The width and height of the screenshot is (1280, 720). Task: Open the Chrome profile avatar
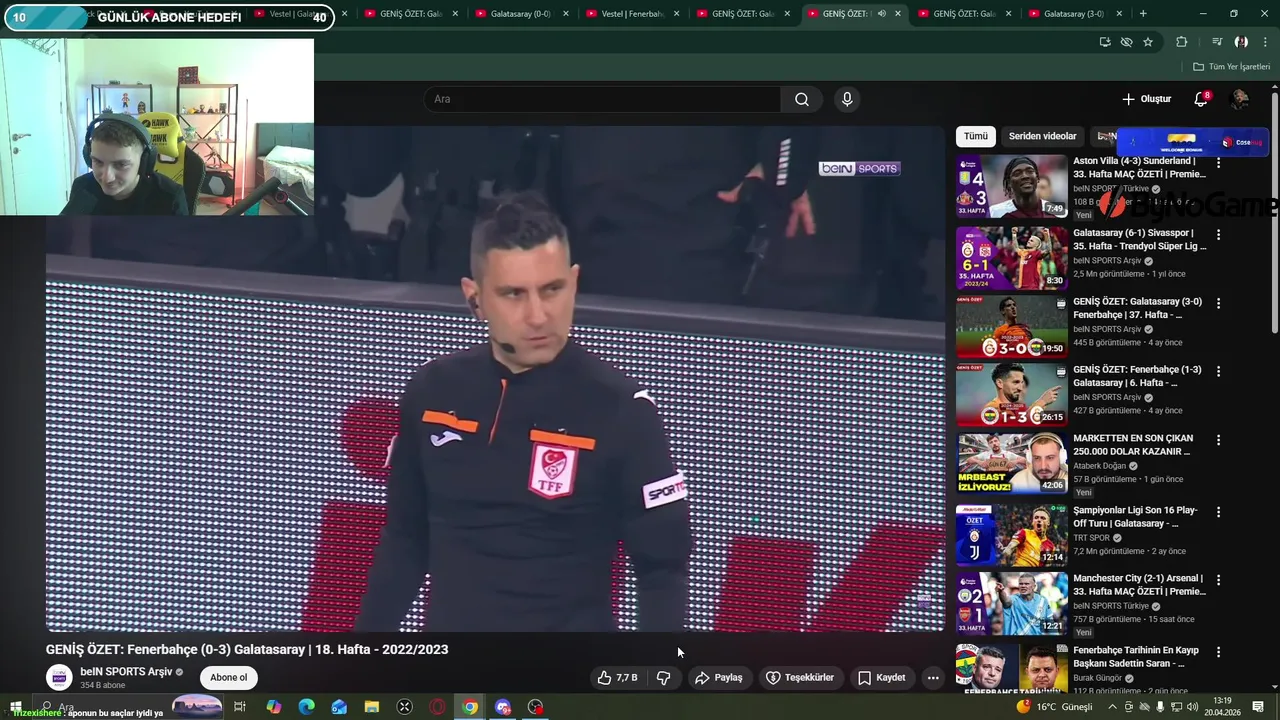(x=1241, y=42)
